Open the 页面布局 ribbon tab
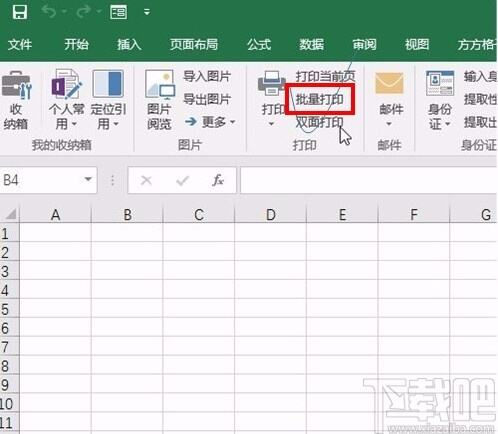 (x=194, y=44)
